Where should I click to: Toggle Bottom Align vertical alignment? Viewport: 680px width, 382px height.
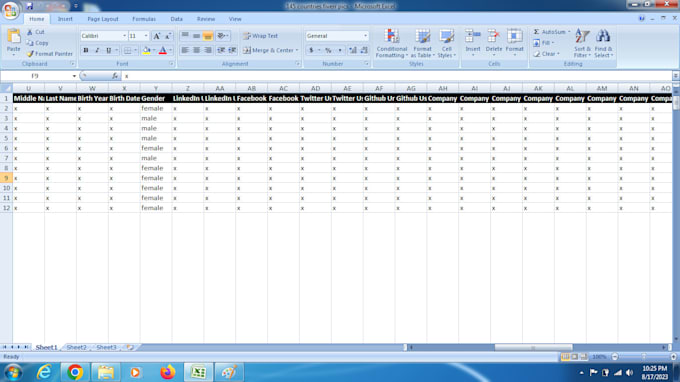tap(208, 36)
